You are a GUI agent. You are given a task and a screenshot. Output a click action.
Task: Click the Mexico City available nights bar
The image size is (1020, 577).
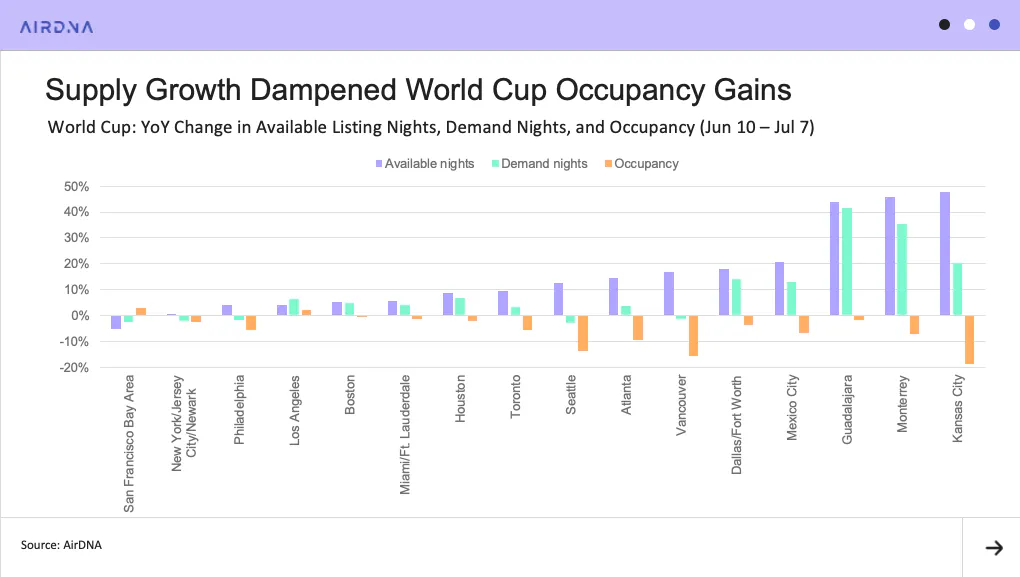779,289
